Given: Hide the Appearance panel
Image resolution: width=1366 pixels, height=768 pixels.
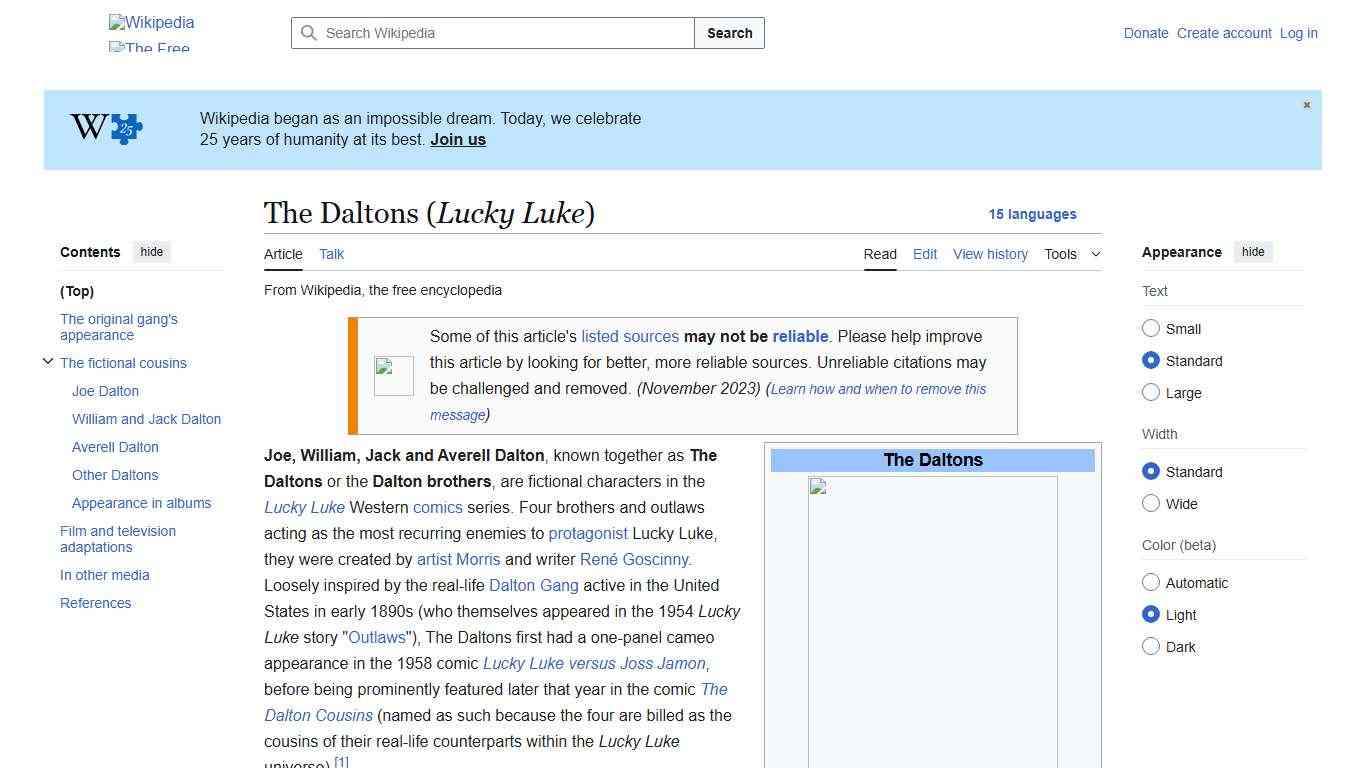Looking at the screenshot, I should [1253, 251].
